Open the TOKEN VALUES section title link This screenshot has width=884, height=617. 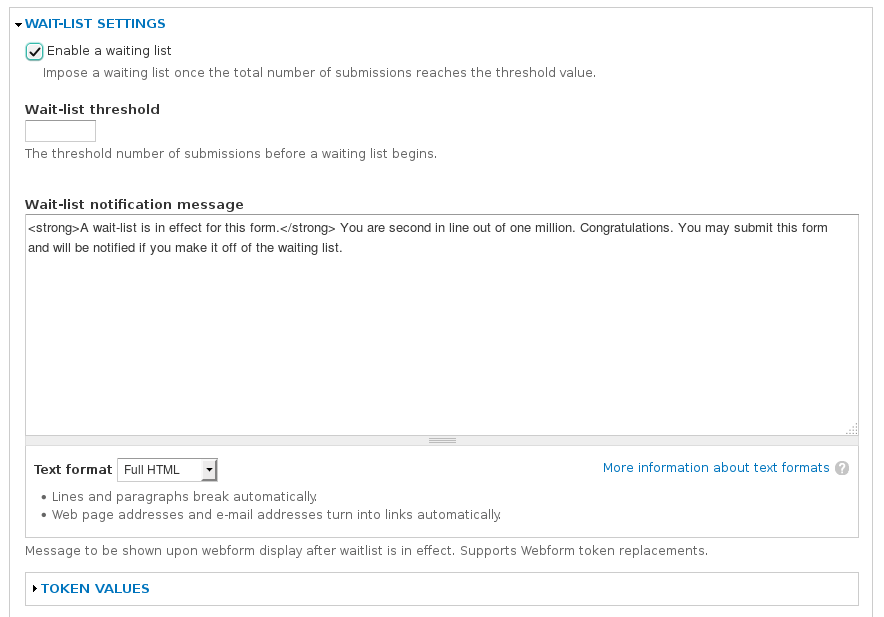click(95, 589)
